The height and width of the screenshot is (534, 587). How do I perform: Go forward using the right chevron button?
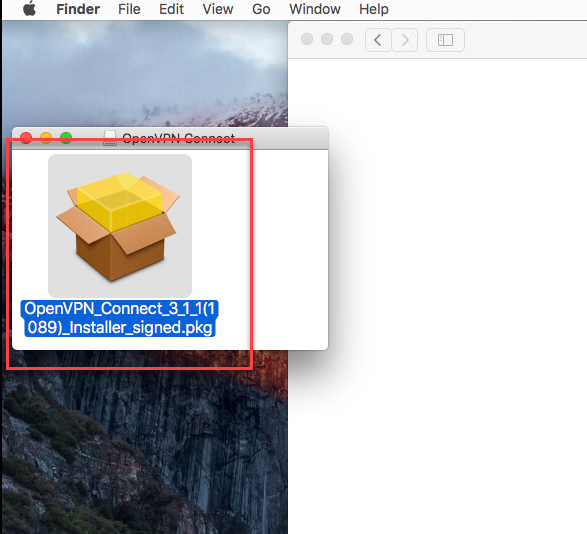point(405,40)
